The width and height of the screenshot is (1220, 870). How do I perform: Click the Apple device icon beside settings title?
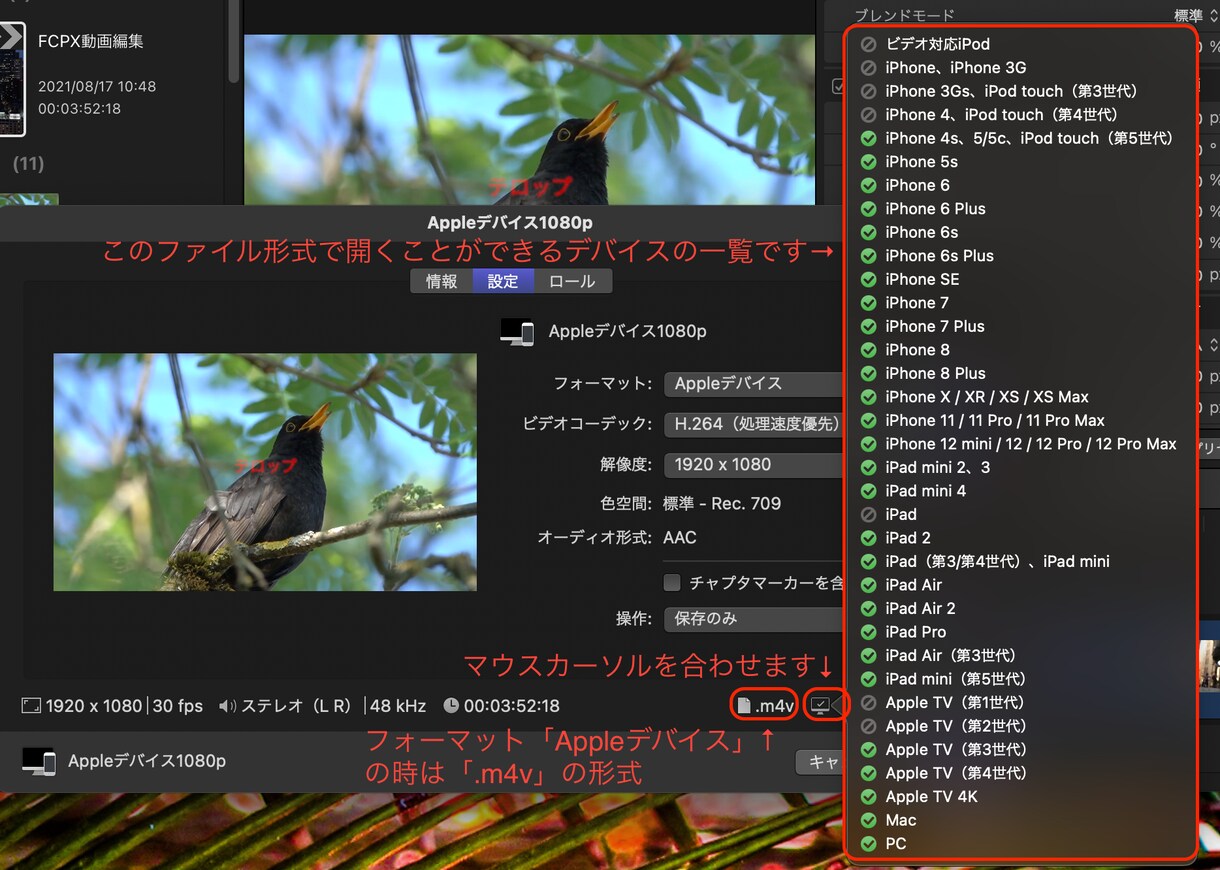coord(517,332)
